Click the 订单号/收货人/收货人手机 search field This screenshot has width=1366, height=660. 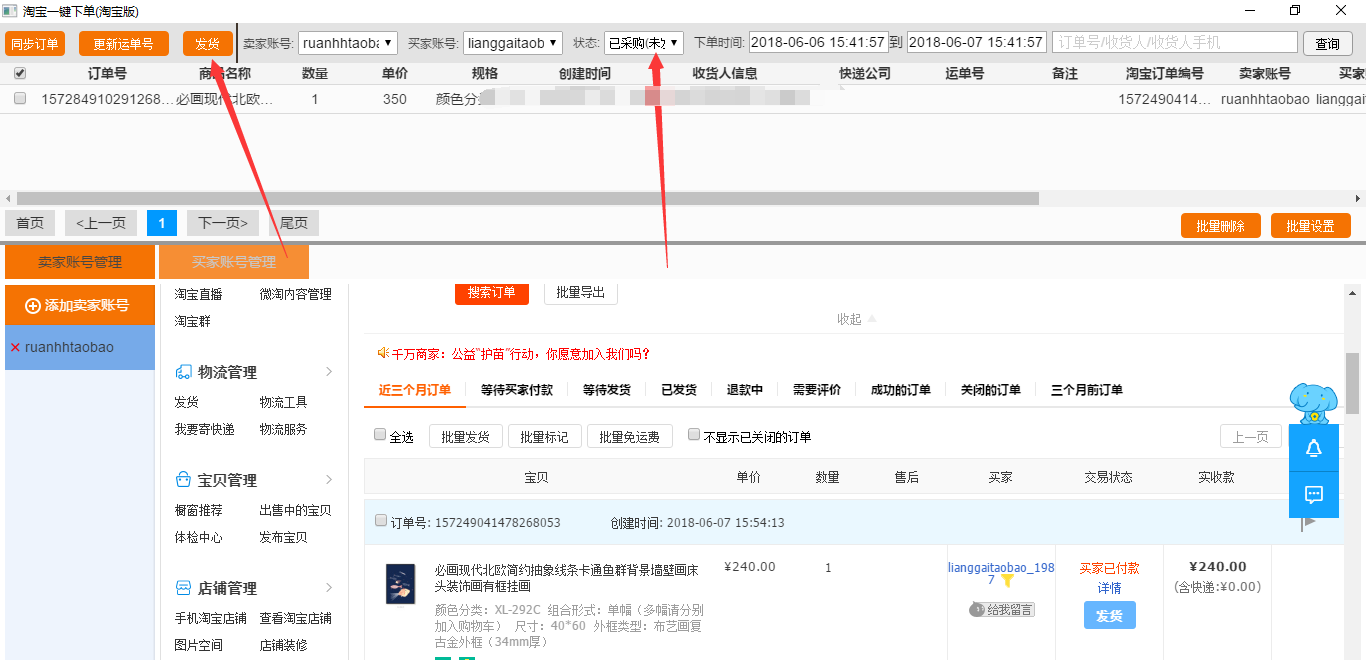pos(1176,43)
